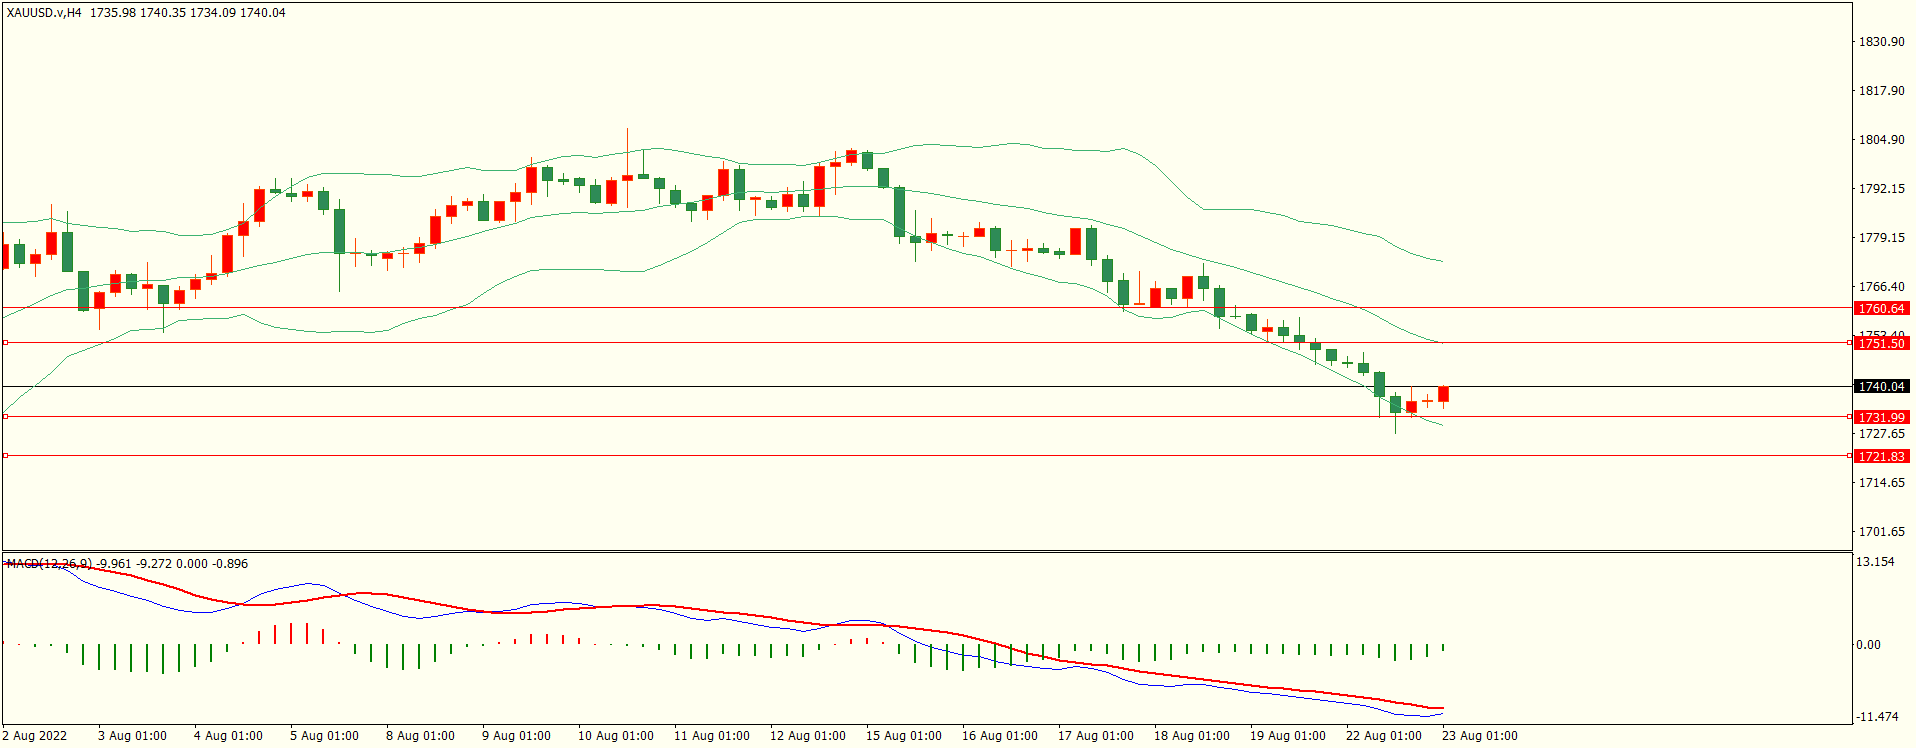Click the 22 Aug 01:00 time label
Screen dimensions: 1916x748
click(x=1384, y=736)
